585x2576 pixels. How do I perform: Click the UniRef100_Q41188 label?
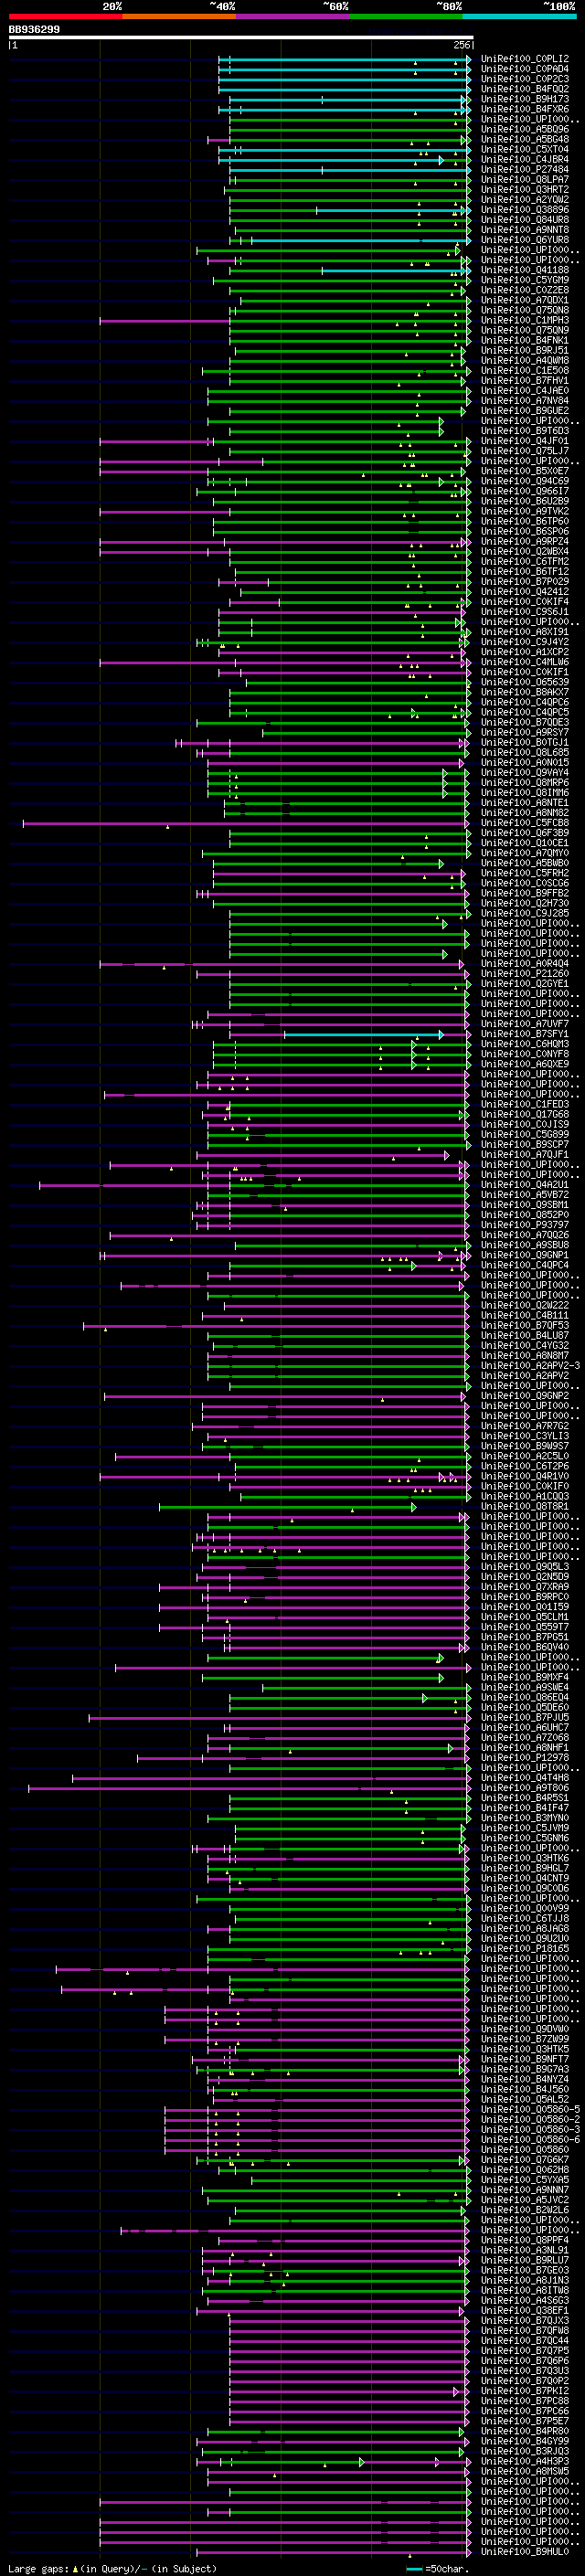tap(525, 270)
